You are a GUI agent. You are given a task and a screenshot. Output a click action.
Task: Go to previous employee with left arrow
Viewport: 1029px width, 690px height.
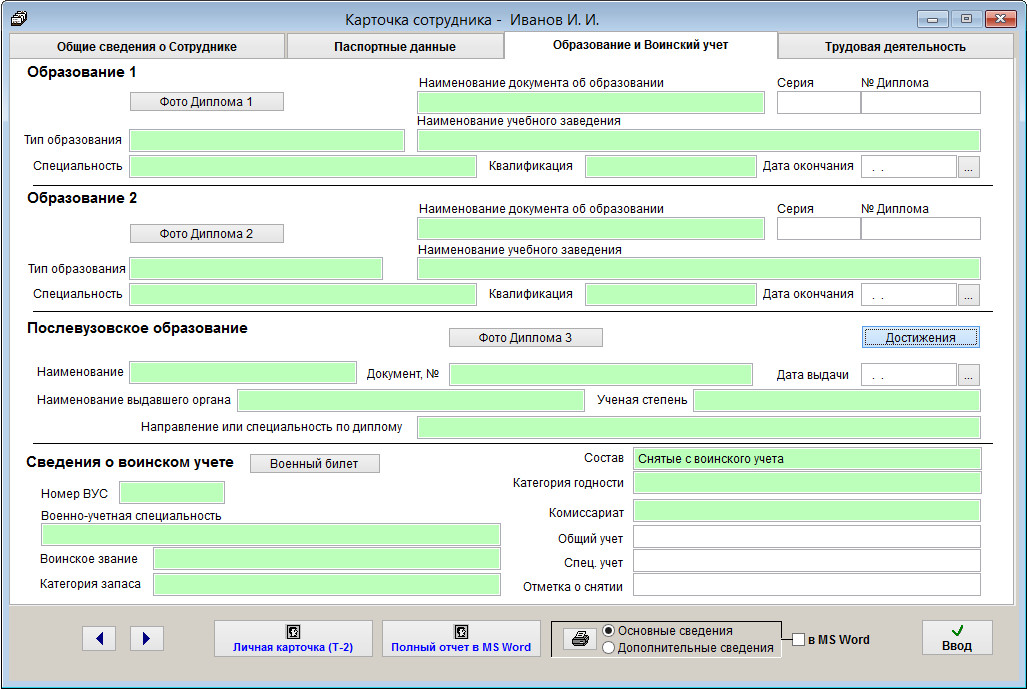point(99,638)
